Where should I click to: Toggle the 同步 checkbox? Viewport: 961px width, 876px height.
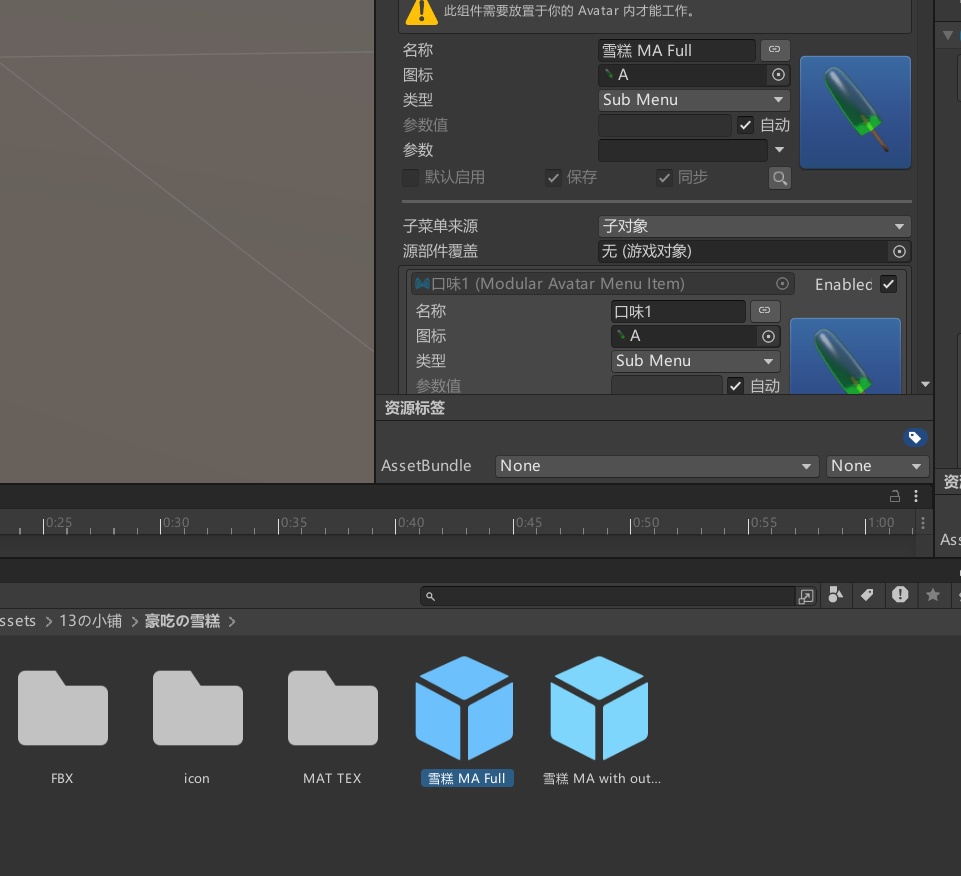pos(664,178)
